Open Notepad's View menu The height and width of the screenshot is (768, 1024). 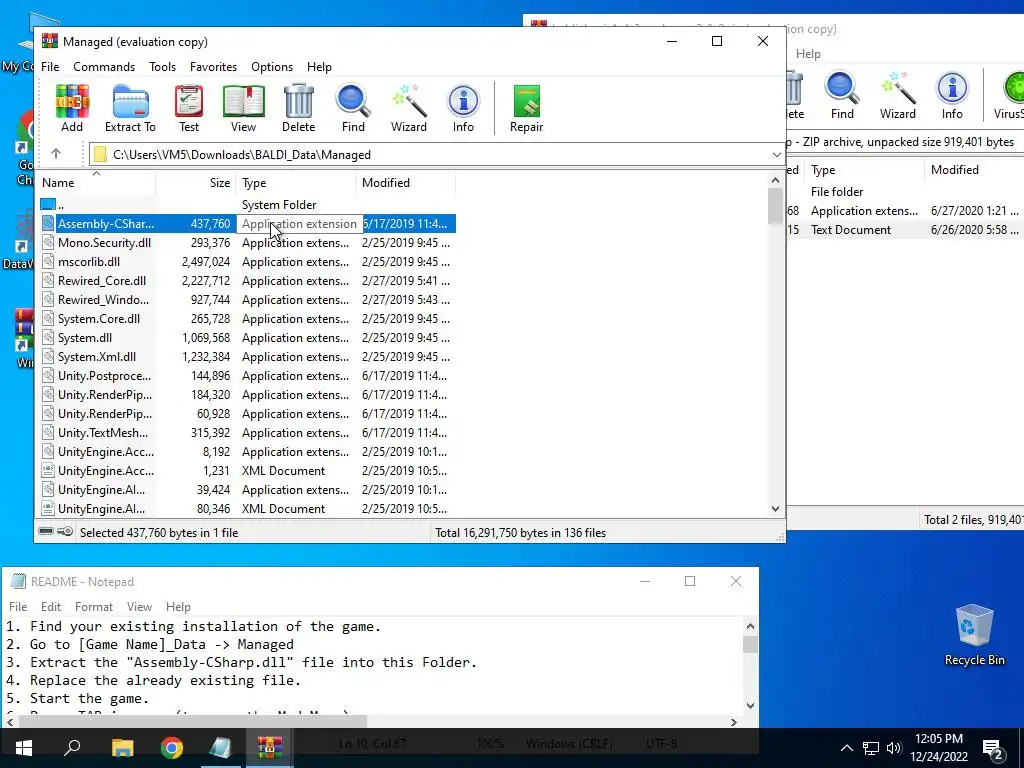(139, 607)
